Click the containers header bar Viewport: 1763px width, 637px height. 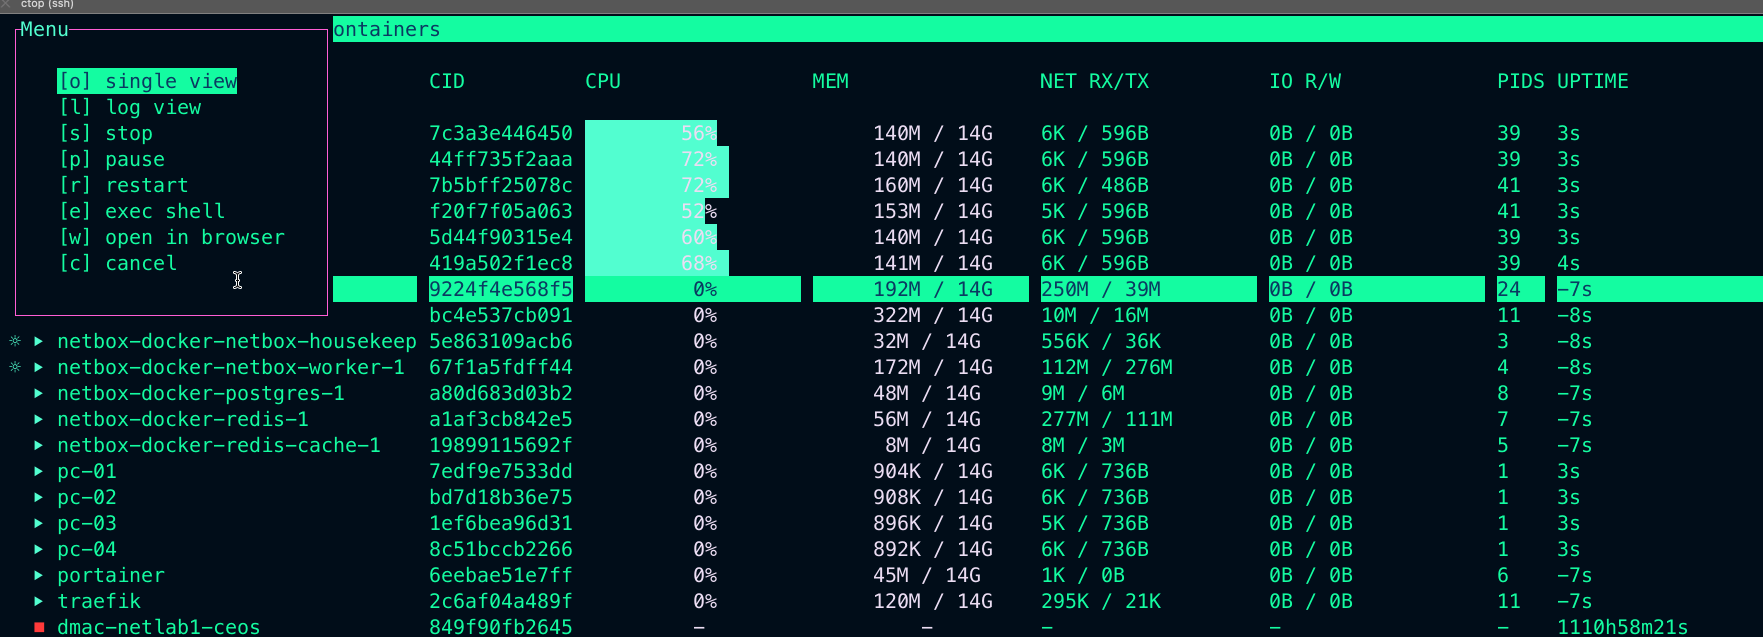pos(1047,29)
